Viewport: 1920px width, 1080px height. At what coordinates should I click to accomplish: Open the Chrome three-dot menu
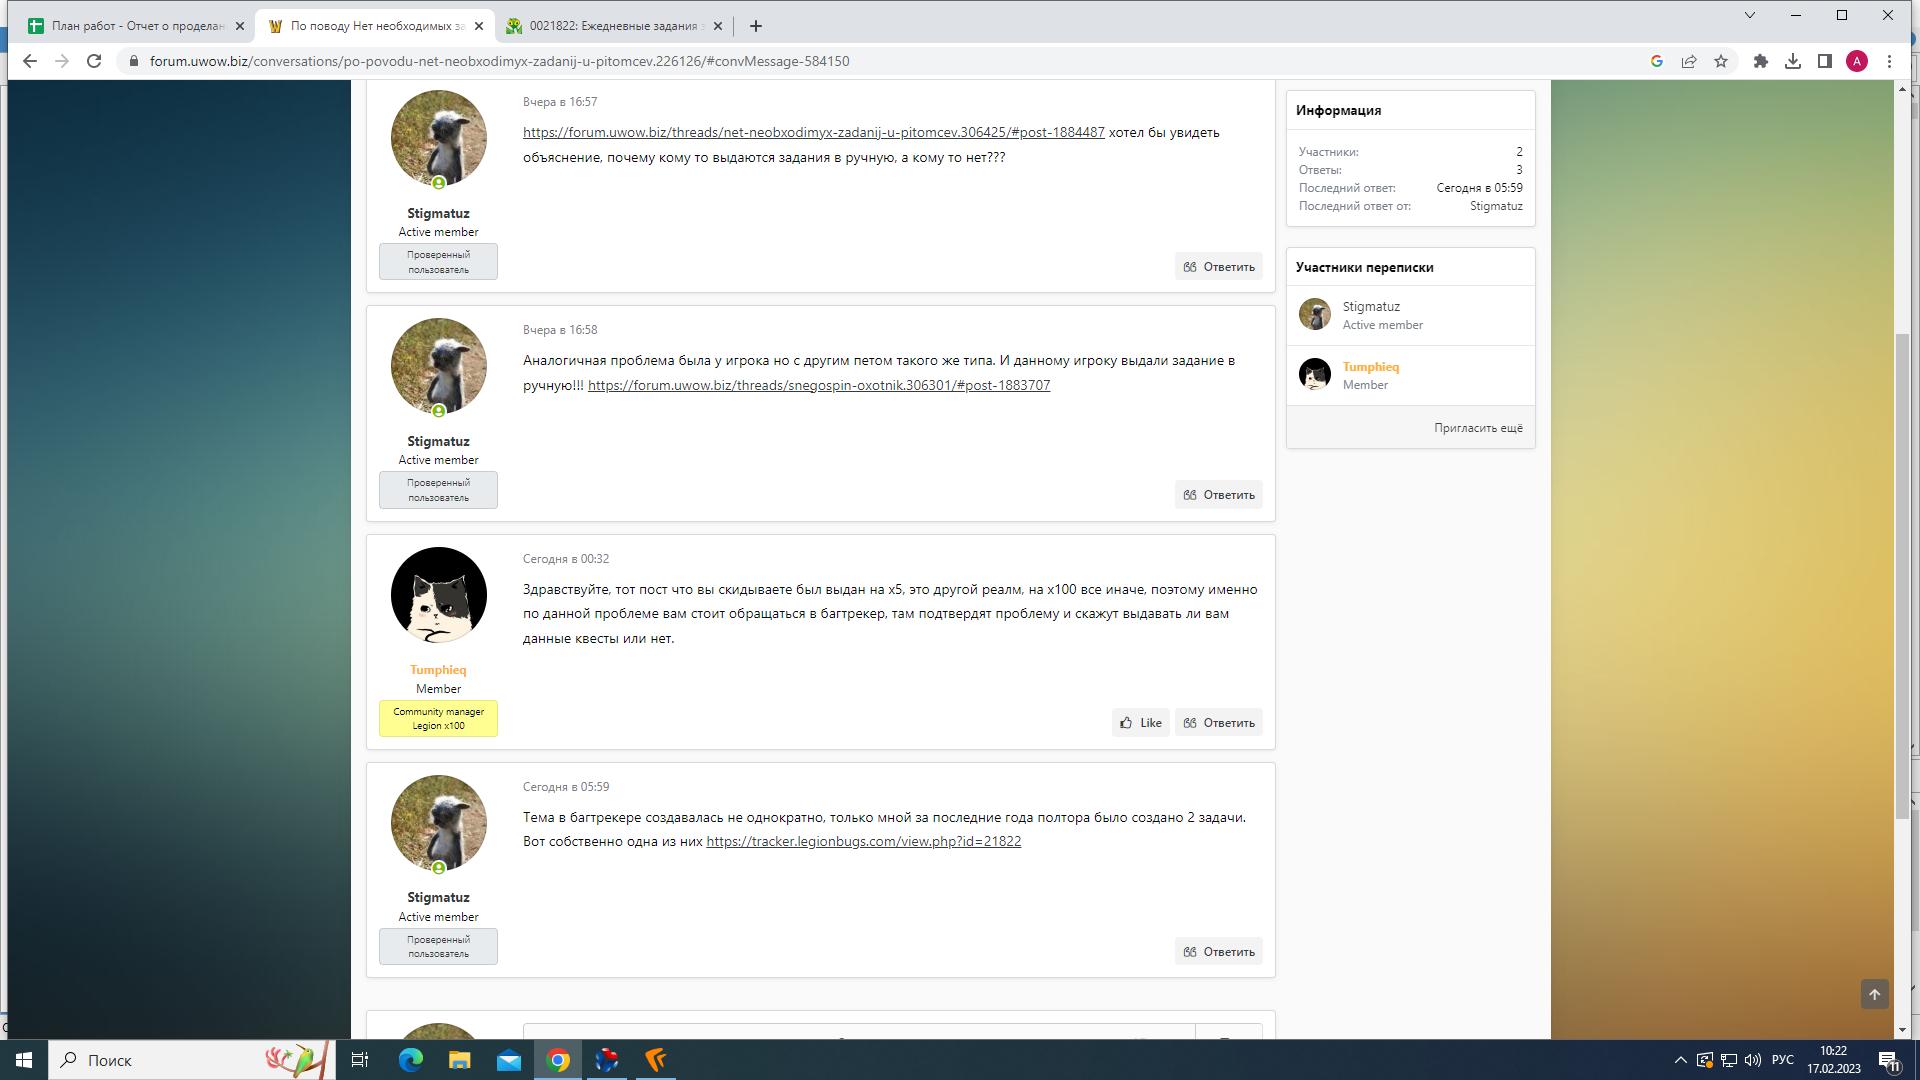[x=1889, y=61]
